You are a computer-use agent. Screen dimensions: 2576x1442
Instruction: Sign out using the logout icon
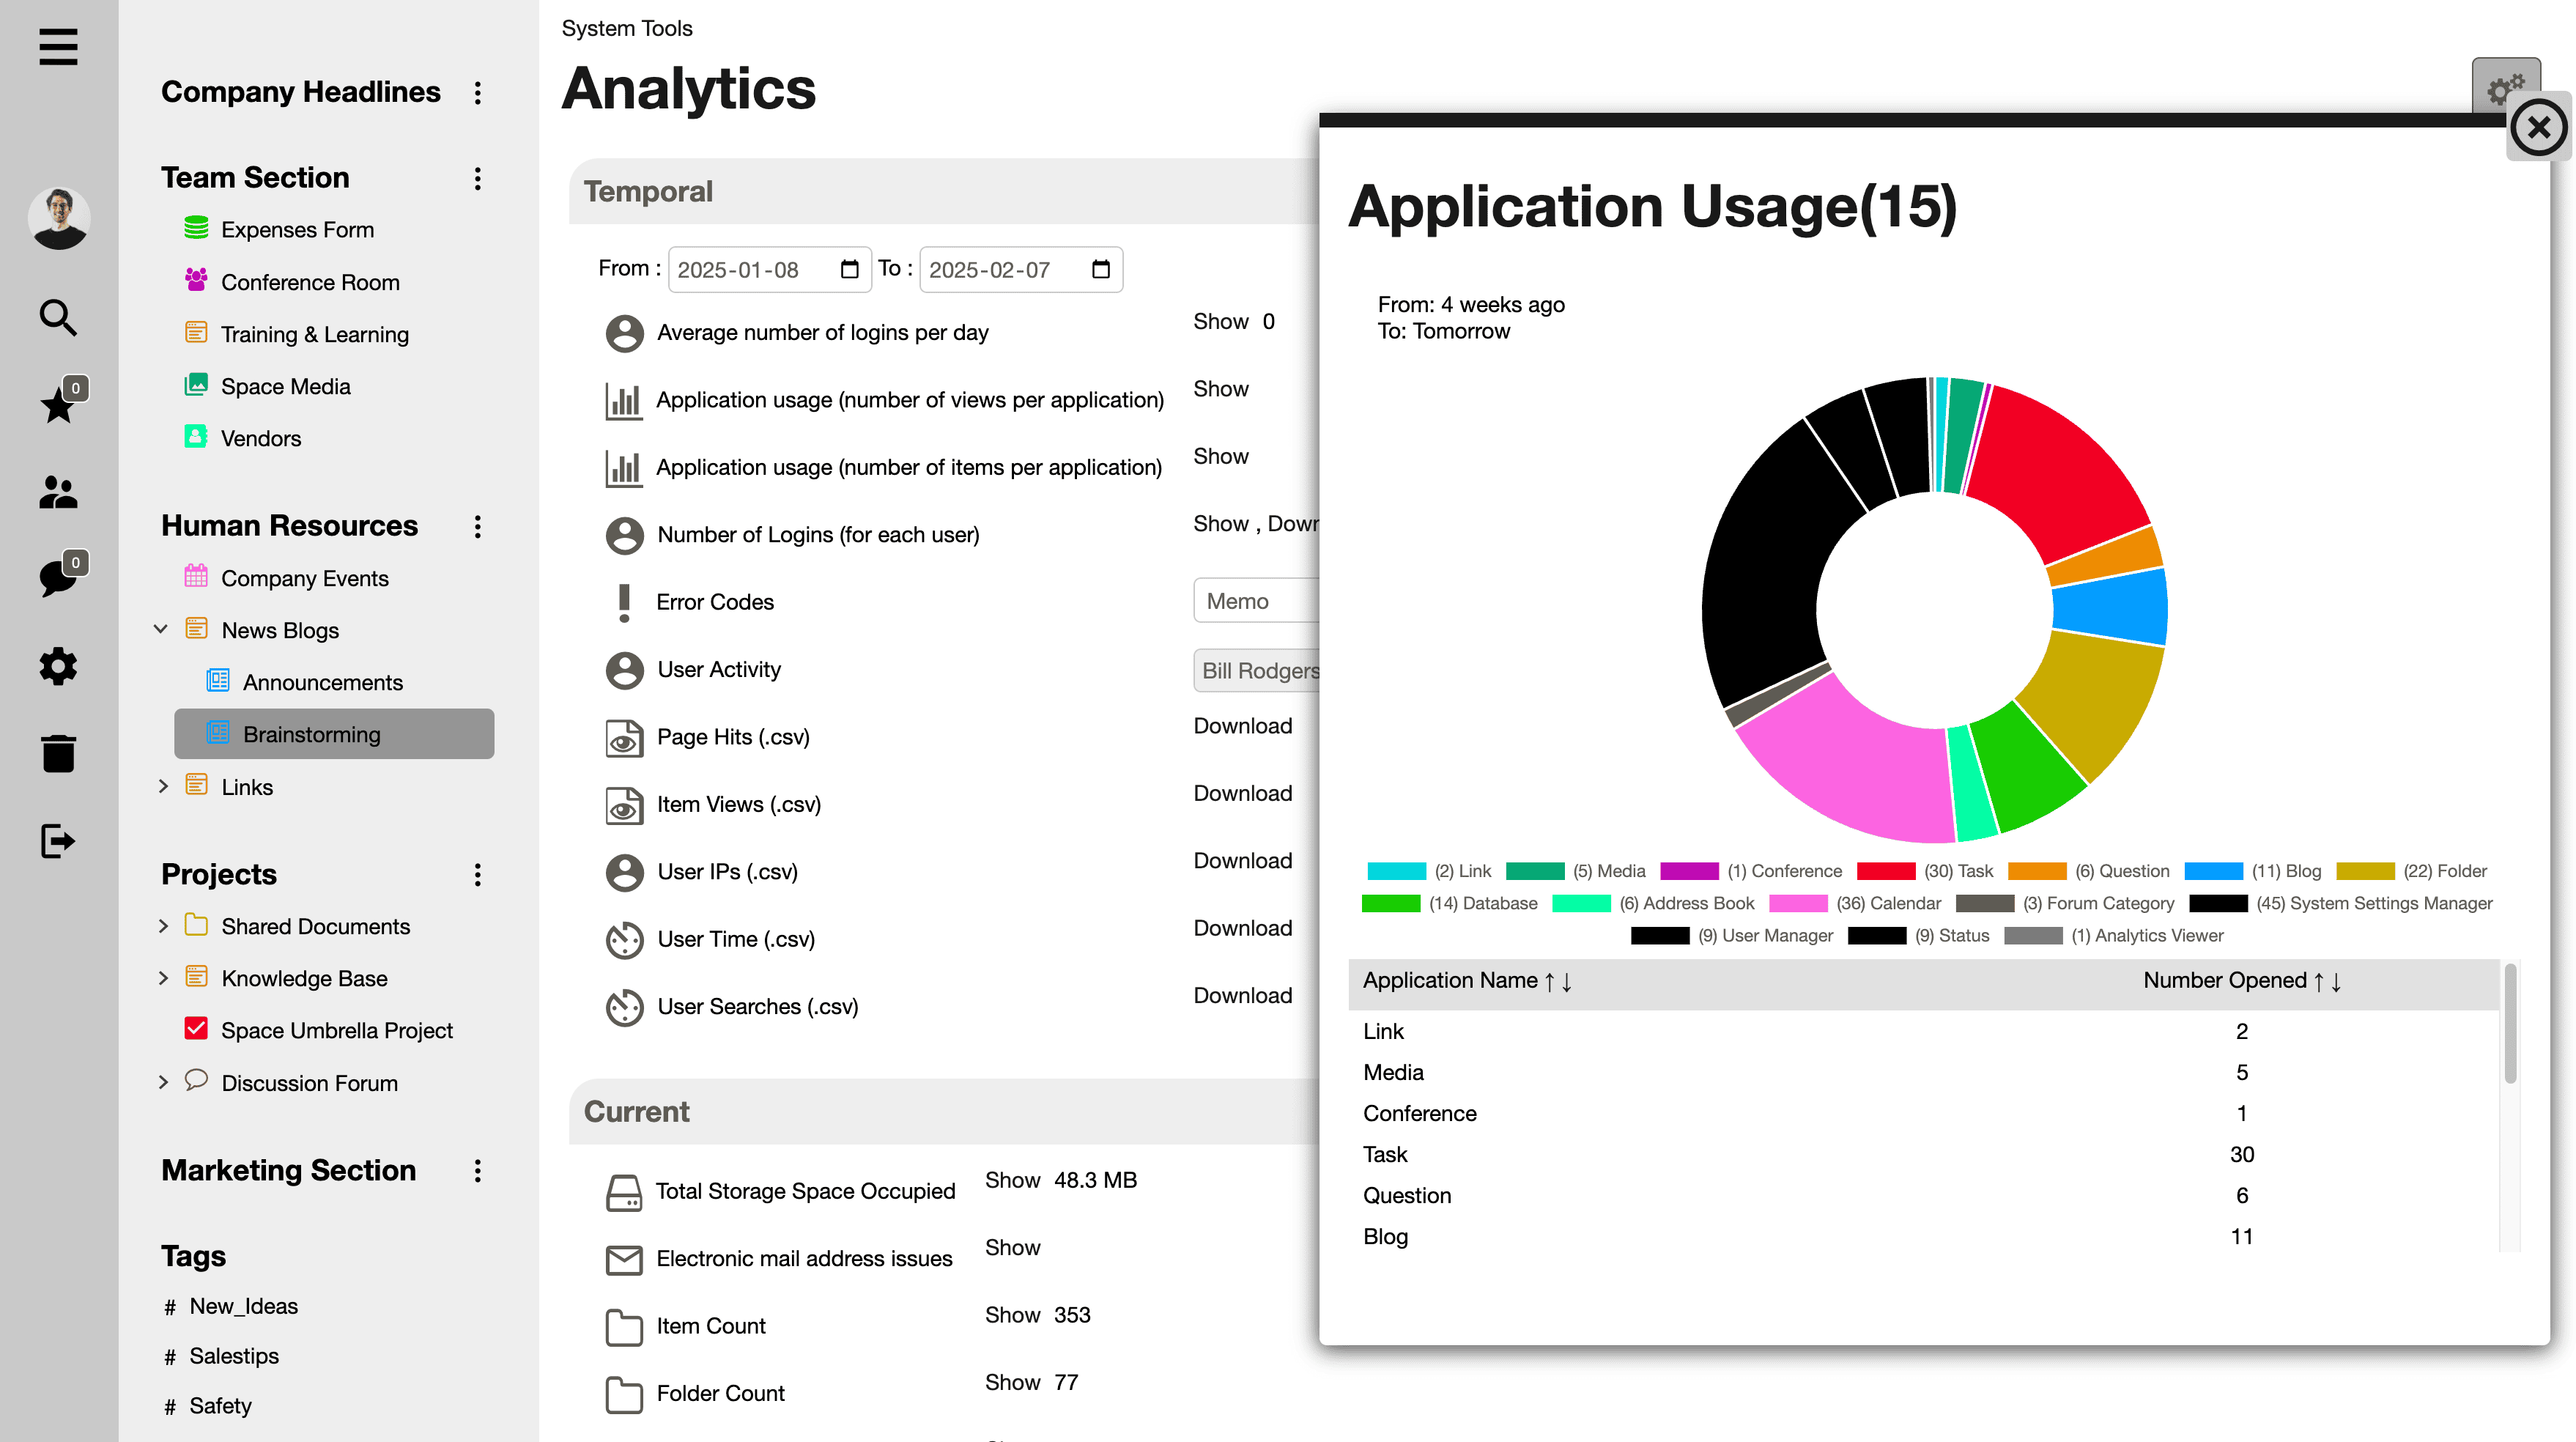(58, 840)
